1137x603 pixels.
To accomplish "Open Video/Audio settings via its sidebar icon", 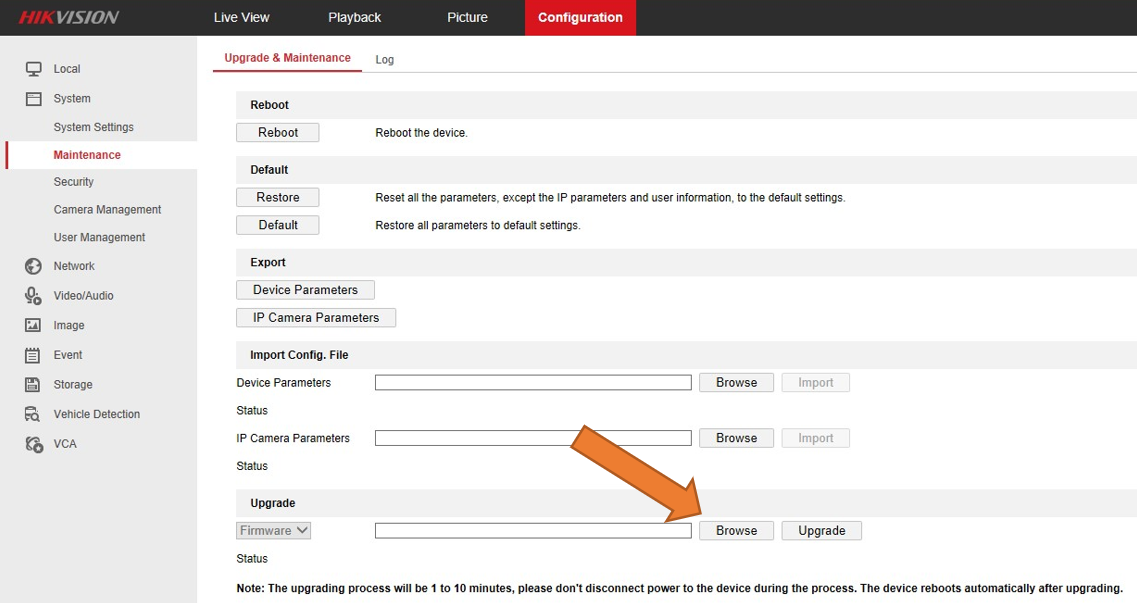I will point(32,295).
